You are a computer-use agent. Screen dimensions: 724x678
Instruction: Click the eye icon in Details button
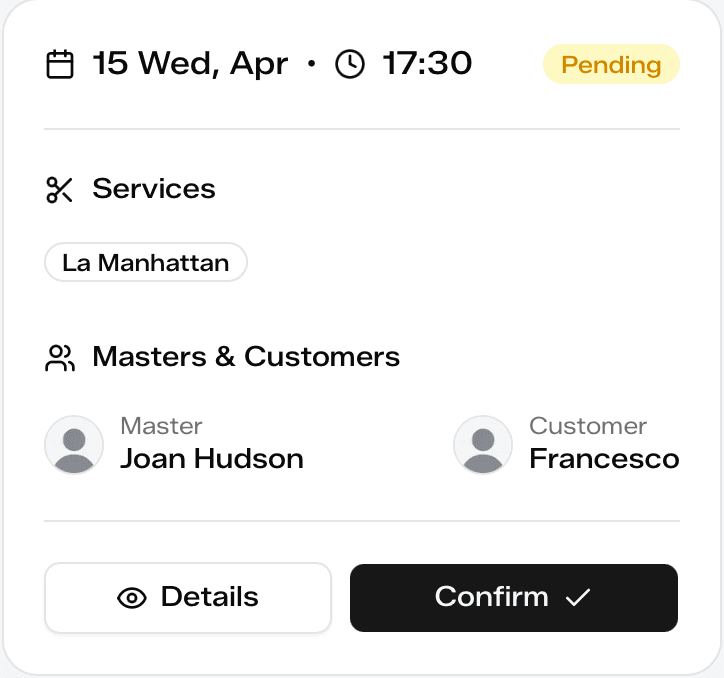tap(132, 598)
